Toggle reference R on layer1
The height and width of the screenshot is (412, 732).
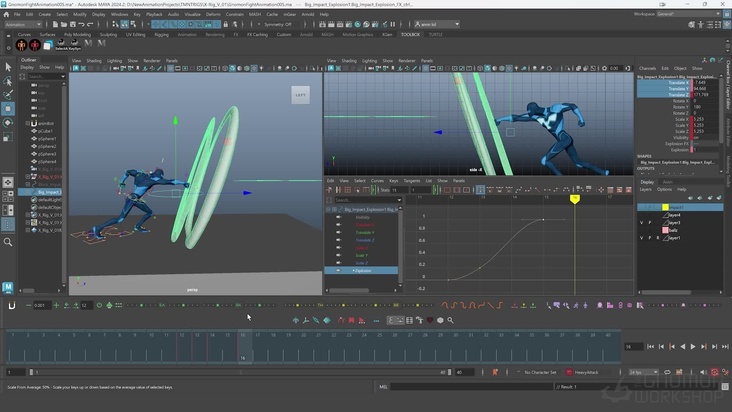click(x=658, y=238)
